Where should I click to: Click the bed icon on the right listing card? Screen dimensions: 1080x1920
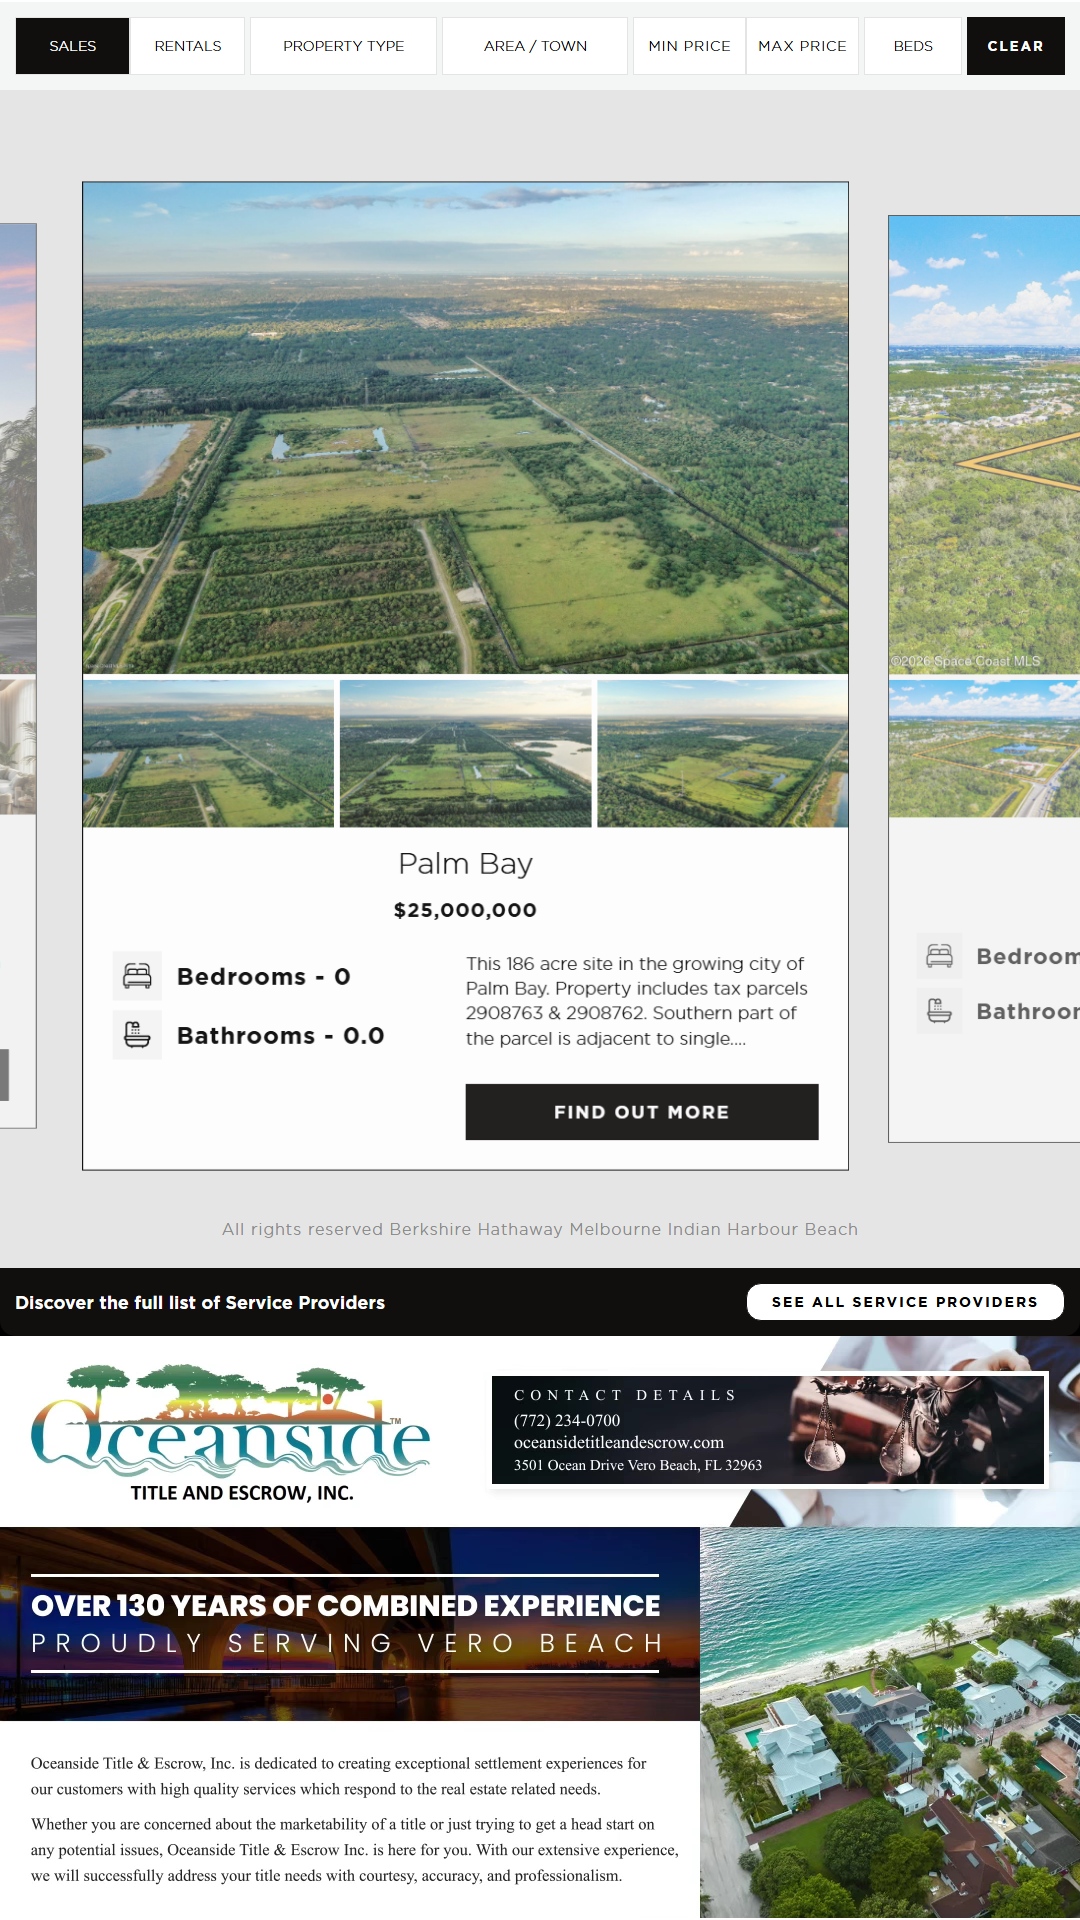[x=939, y=956]
